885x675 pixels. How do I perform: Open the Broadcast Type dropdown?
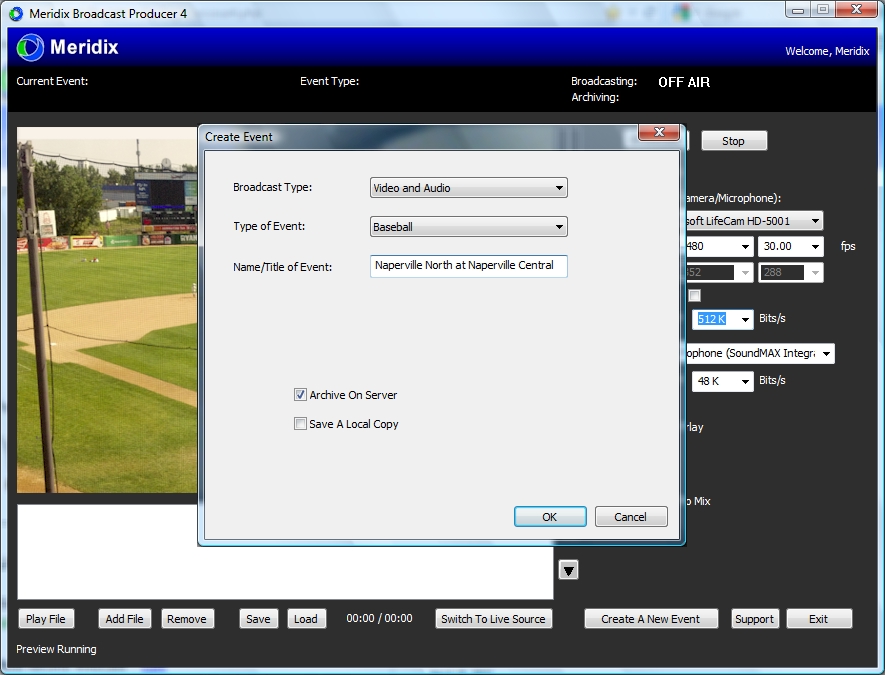(x=468, y=188)
